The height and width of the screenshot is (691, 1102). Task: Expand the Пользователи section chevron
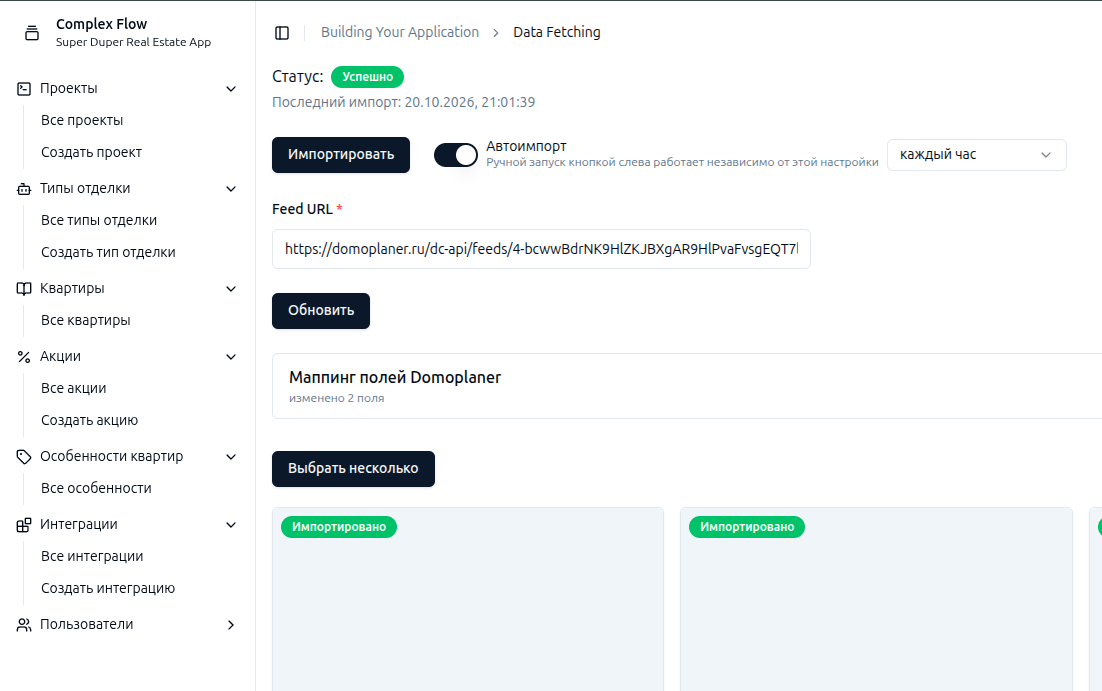tap(231, 624)
